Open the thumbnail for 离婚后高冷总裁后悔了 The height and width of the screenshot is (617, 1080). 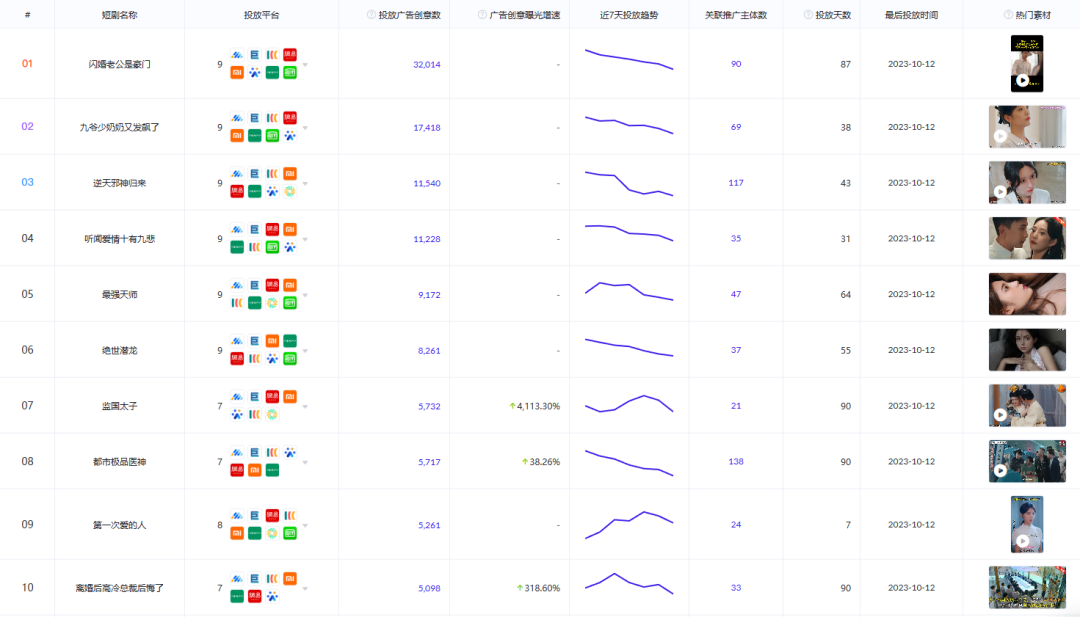click(x=1027, y=587)
